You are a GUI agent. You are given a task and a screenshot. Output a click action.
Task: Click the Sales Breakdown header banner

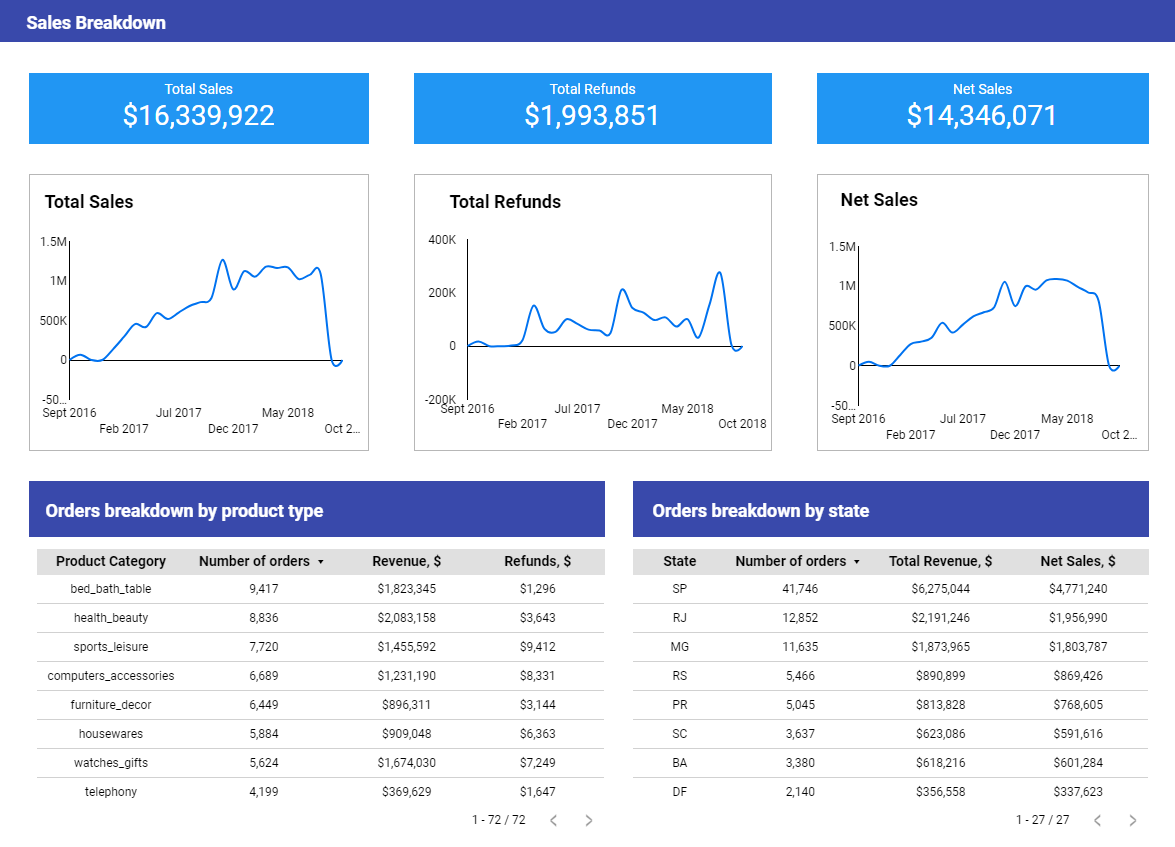point(97,22)
